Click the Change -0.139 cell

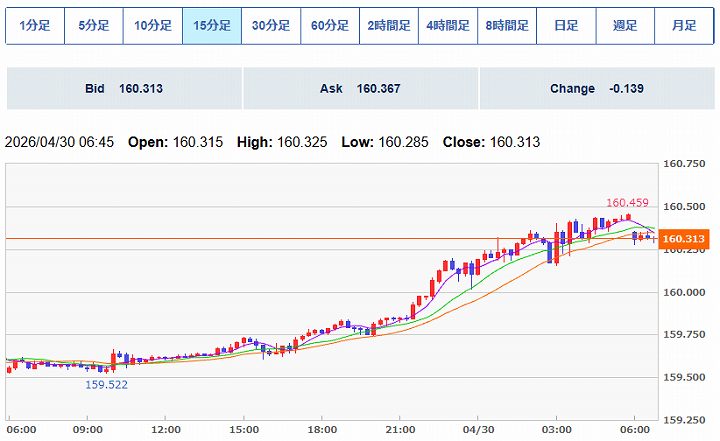coord(596,89)
